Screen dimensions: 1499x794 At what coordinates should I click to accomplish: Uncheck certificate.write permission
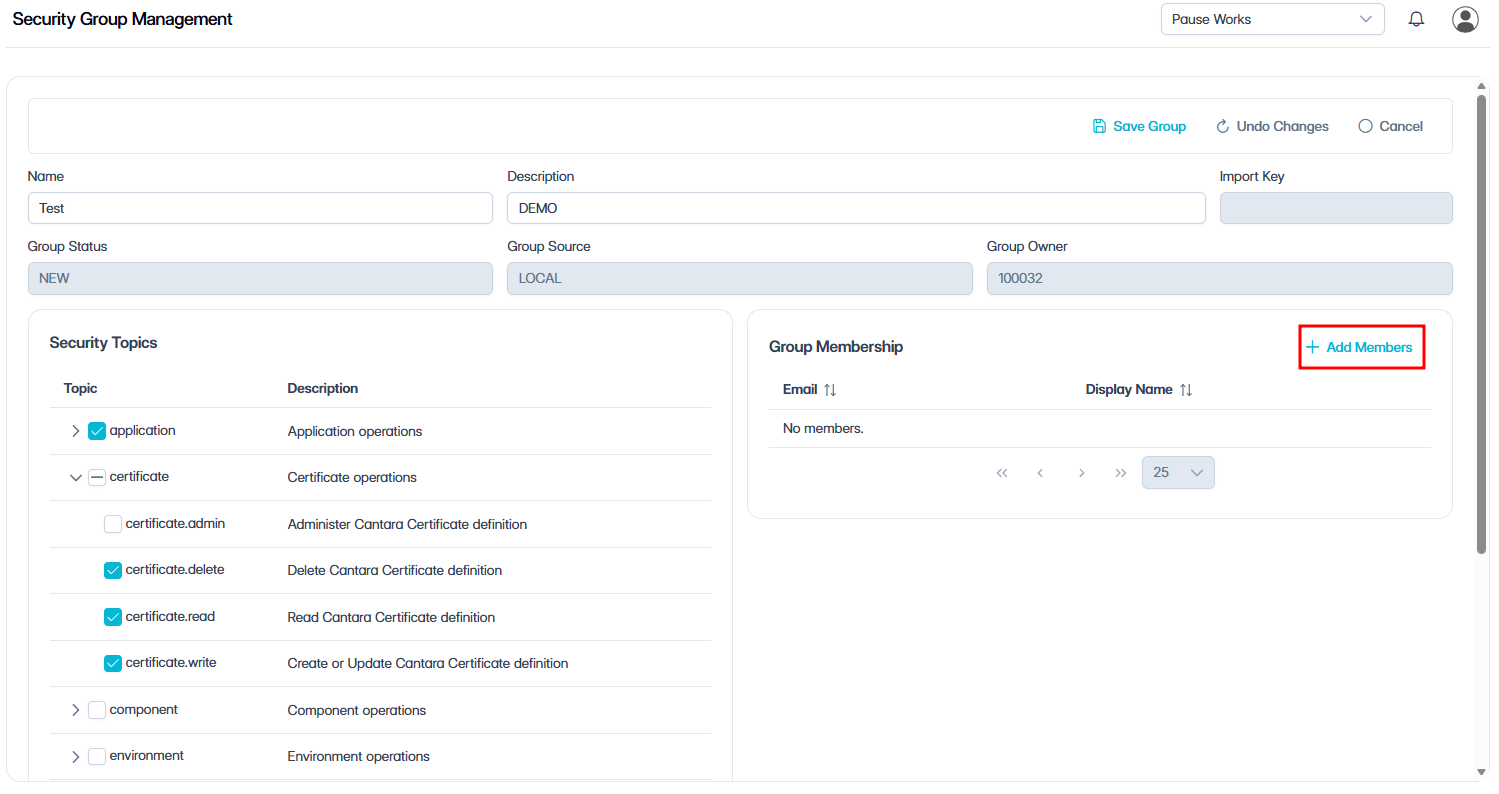pyautogui.click(x=113, y=663)
